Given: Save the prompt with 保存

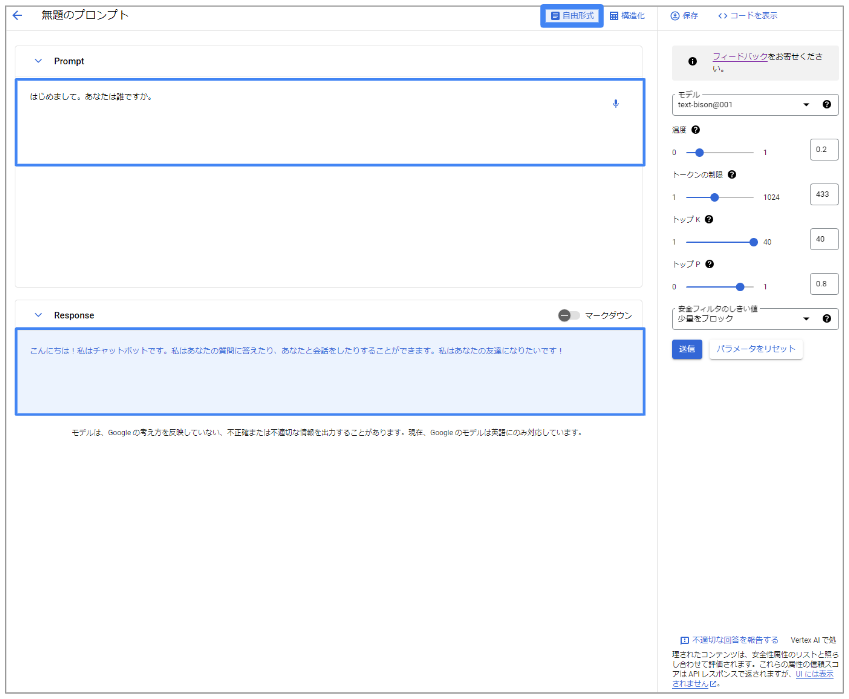Looking at the screenshot, I should 684,16.
